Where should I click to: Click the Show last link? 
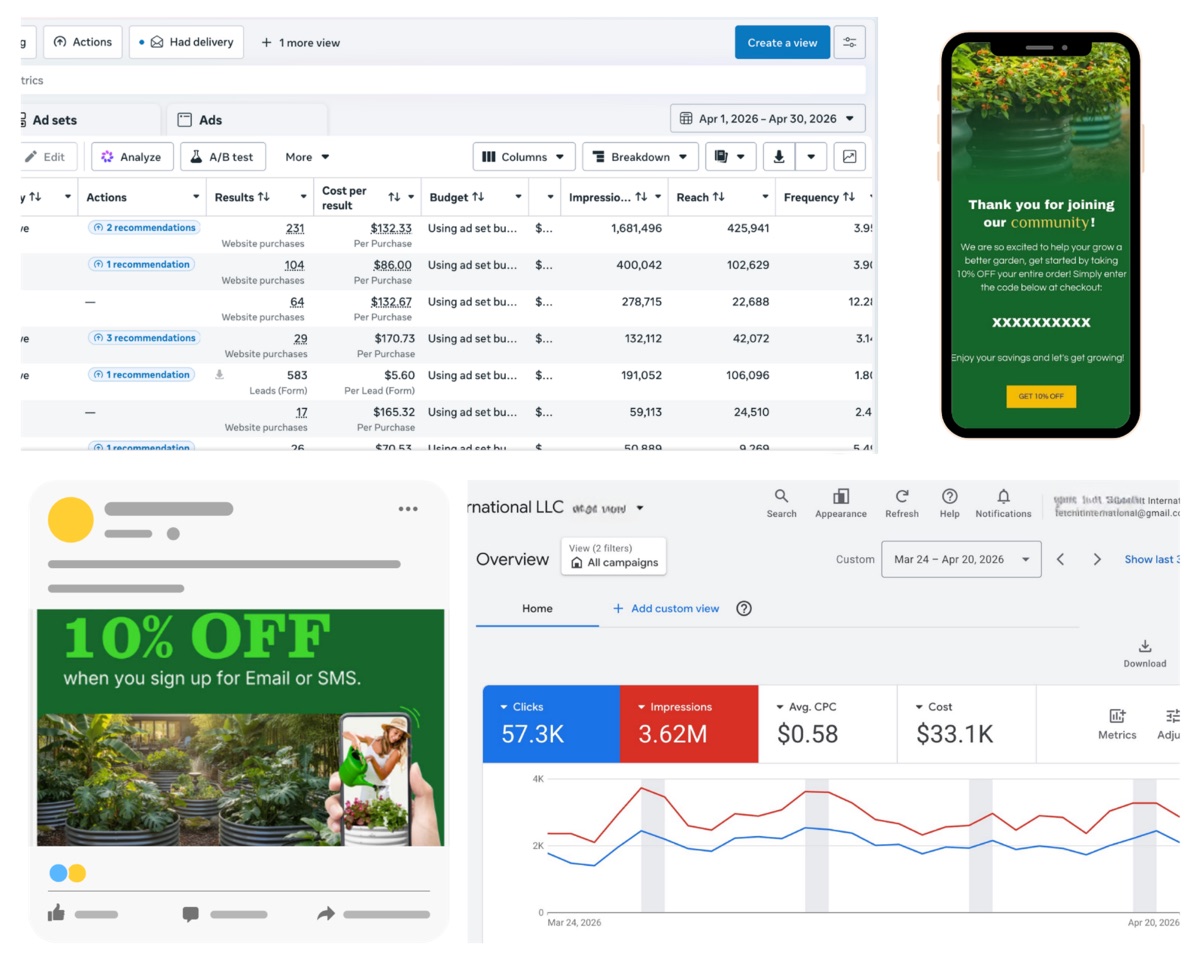click(1151, 559)
